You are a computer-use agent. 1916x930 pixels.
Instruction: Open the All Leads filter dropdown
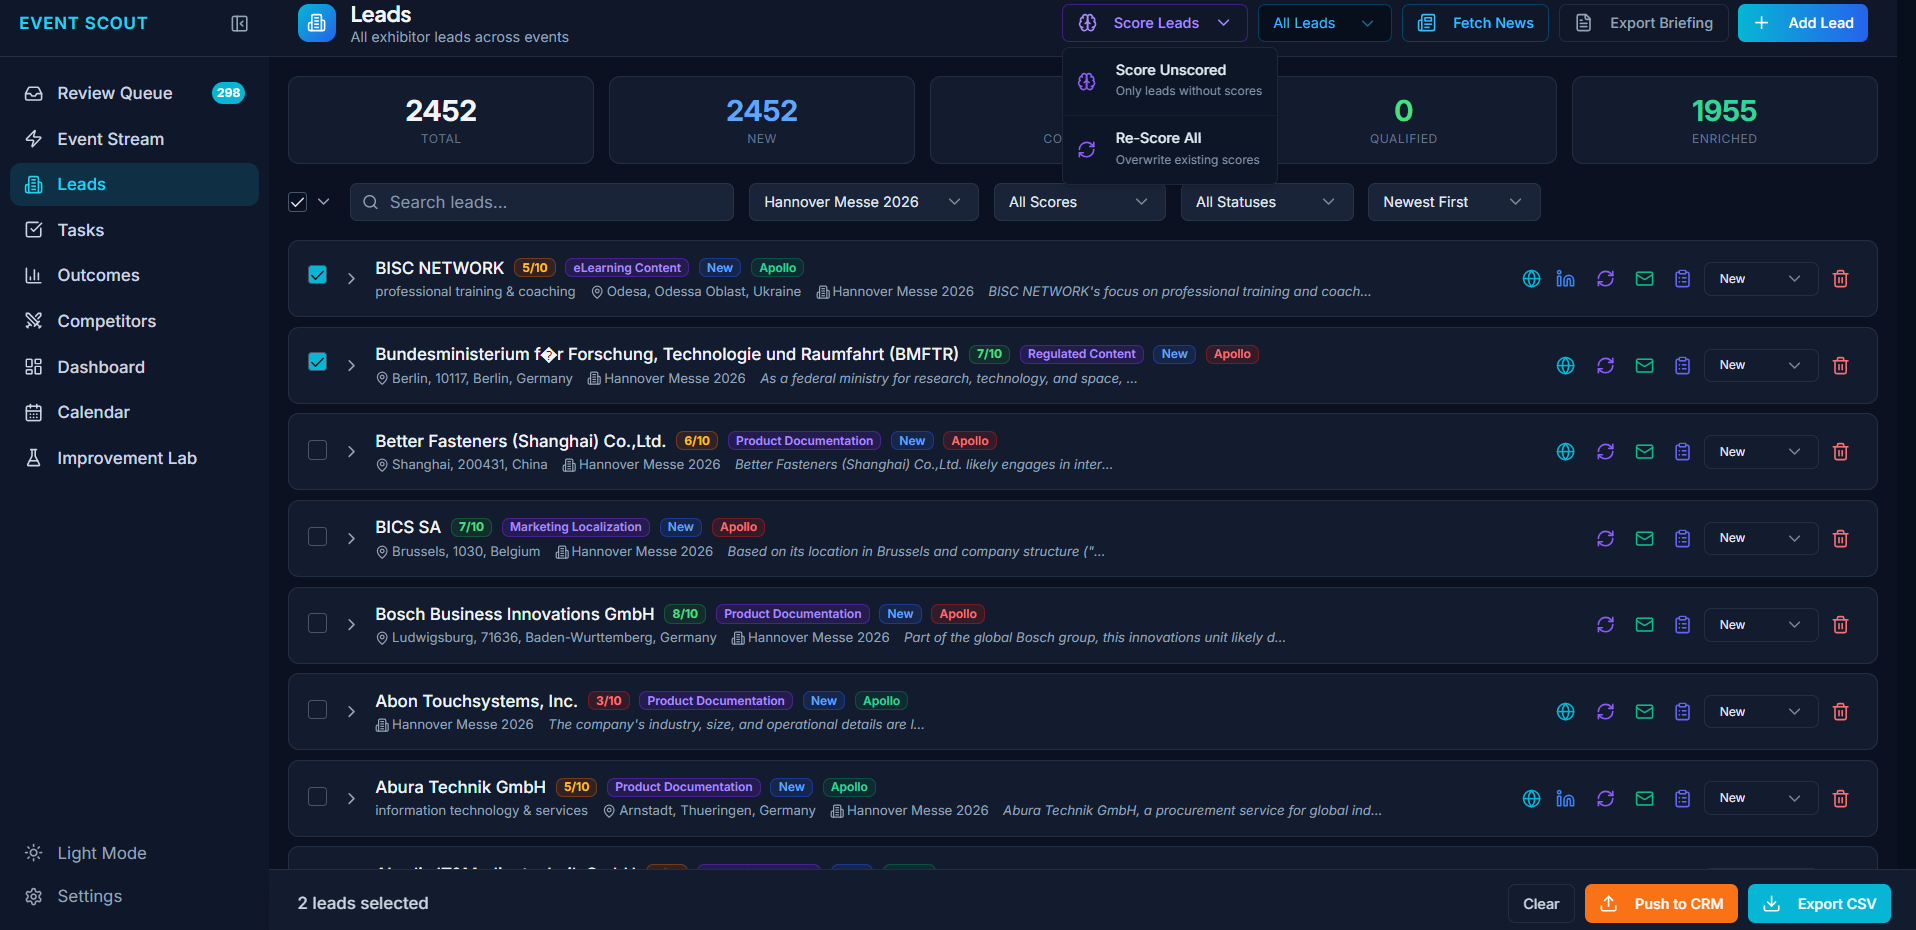pyautogui.click(x=1324, y=23)
